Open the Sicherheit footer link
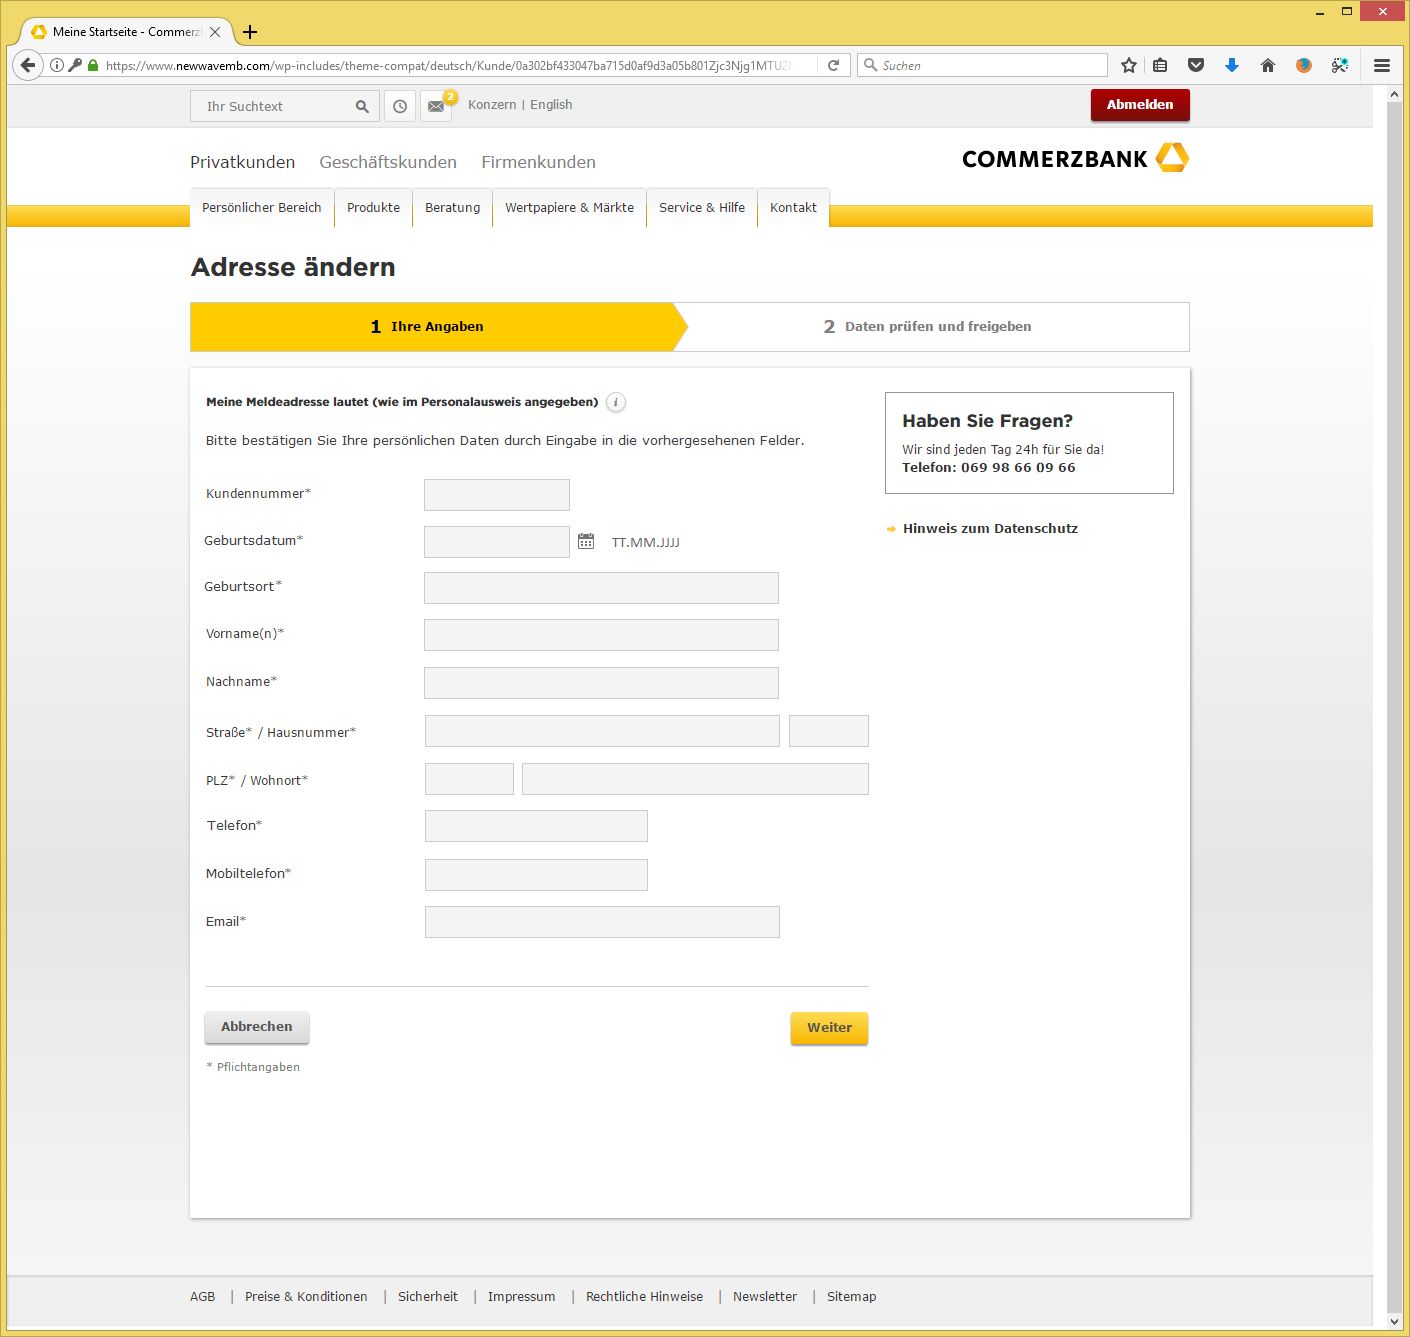1410x1337 pixels. click(428, 1297)
